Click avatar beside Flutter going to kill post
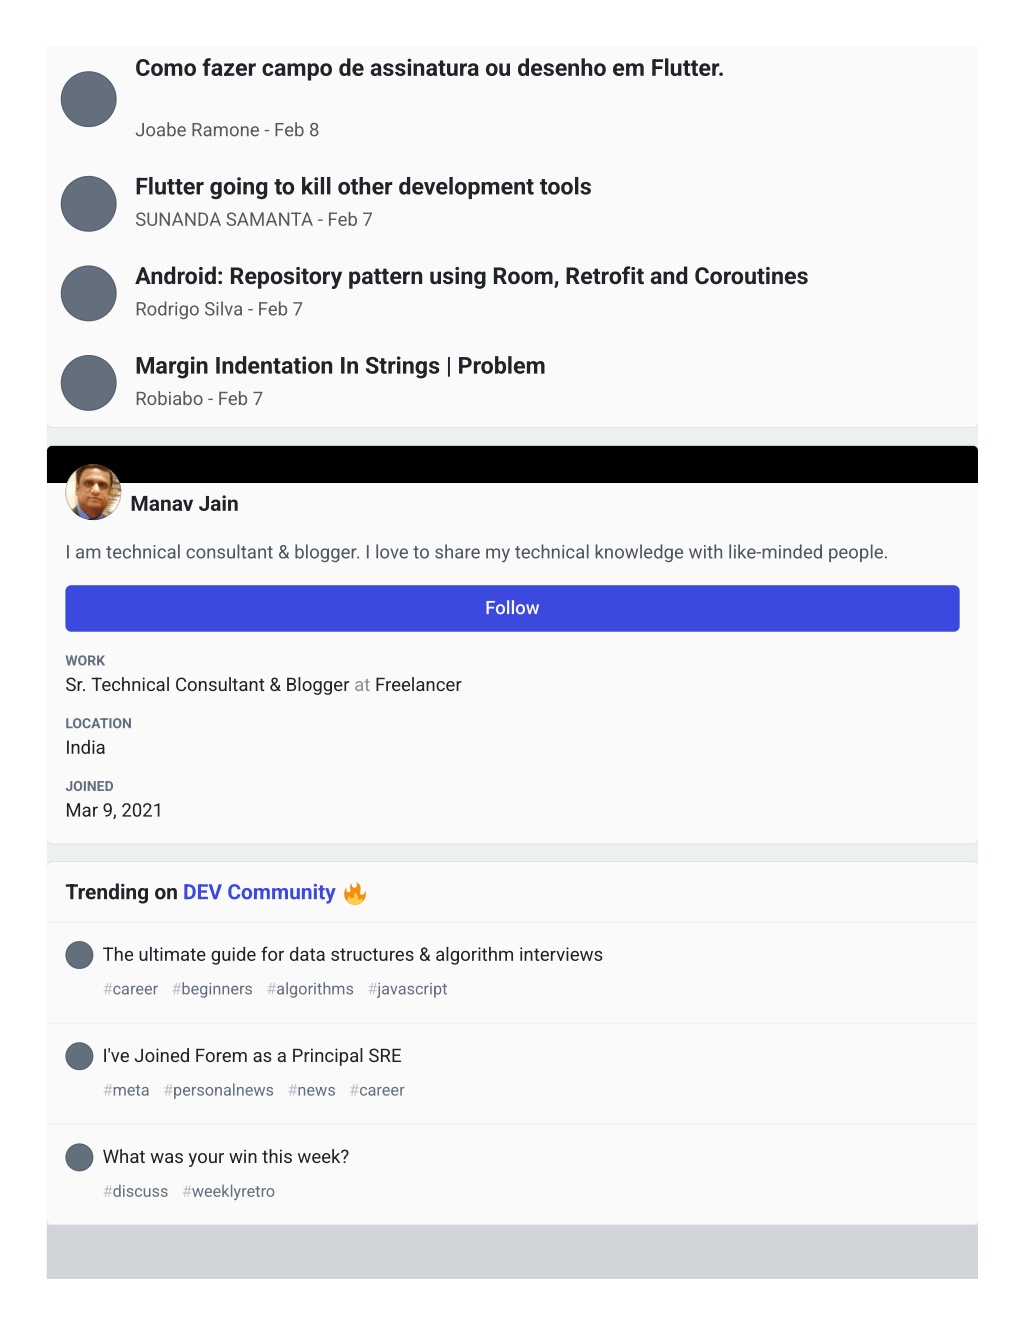This screenshot has height=1325, width=1024. point(89,204)
